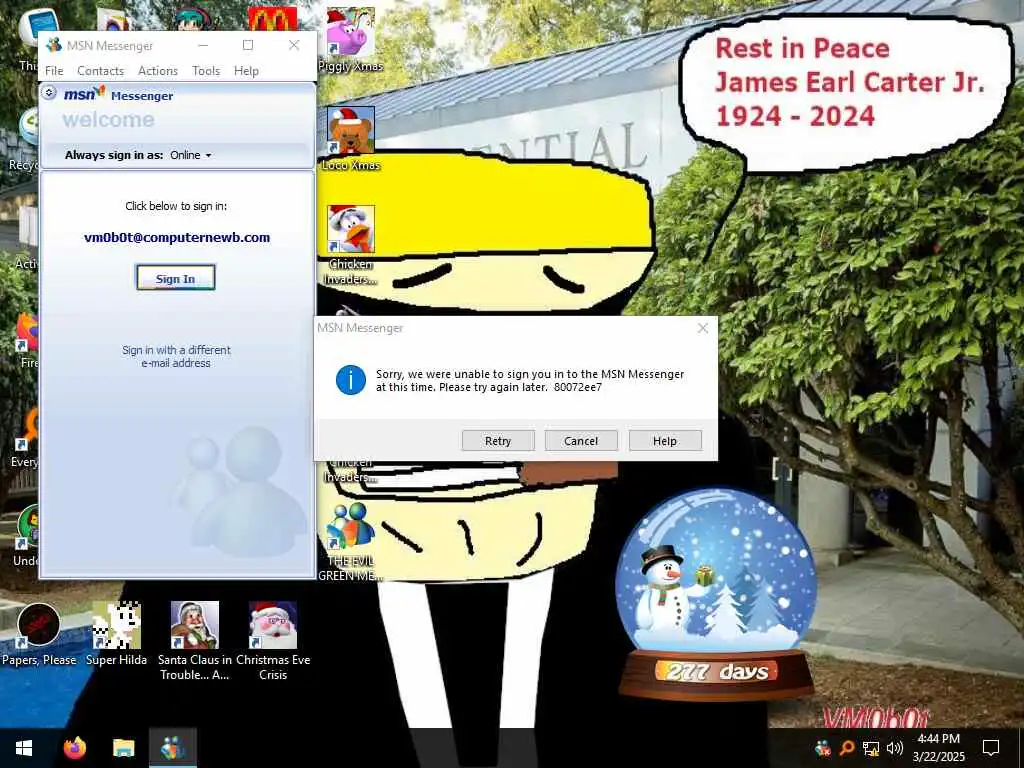Screen dimensions: 1024x768
Task: Open the volume speaker tray icon
Action: click(895, 748)
